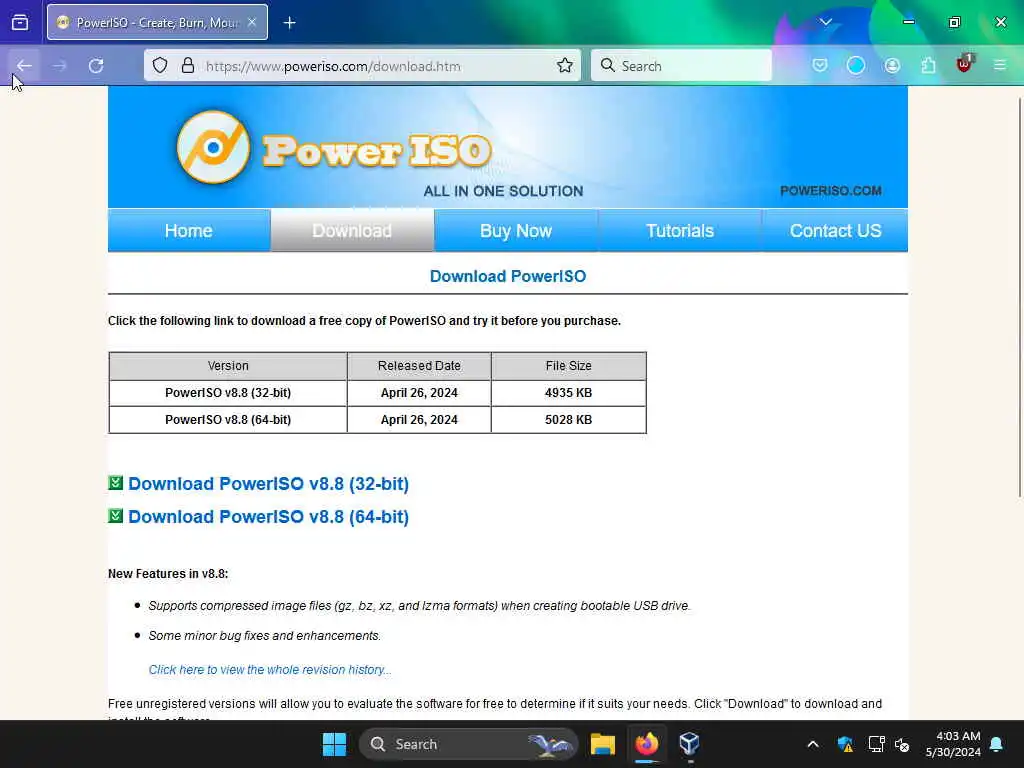Click the uBlock Origin shield icon
The image size is (1024, 768).
[964, 64]
